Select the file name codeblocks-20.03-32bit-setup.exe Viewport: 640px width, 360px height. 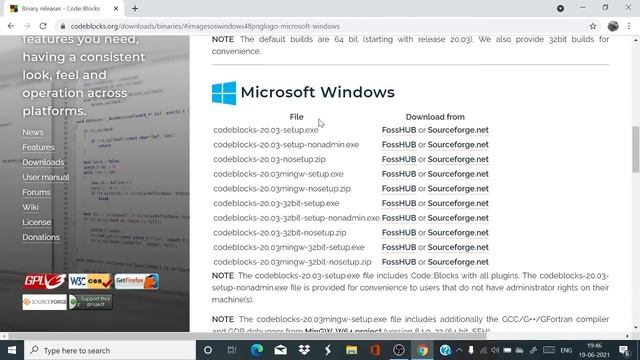pos(276,203)
